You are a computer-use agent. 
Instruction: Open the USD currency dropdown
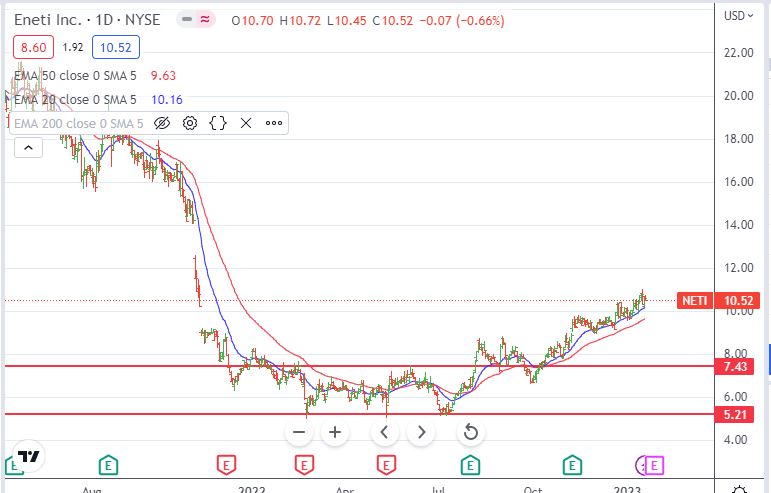click(x=739, y=16)
